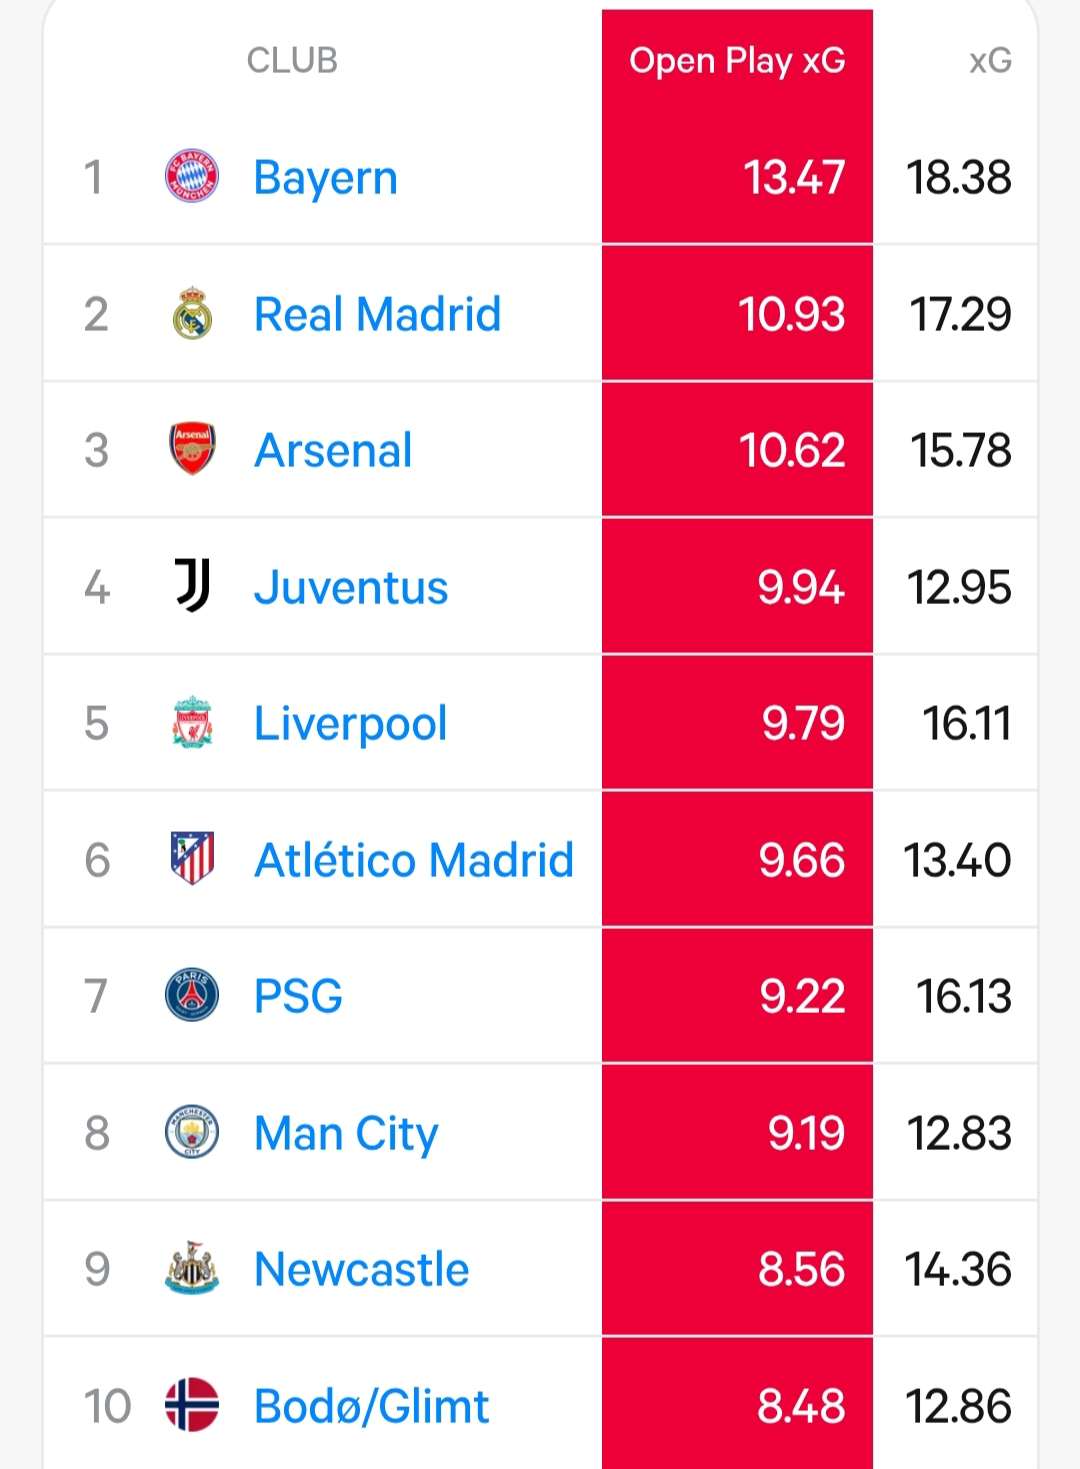The width and height of the screenshot is (1080, 1469).
Task: Sort by the xG column header
Action: tap(989, 61)
